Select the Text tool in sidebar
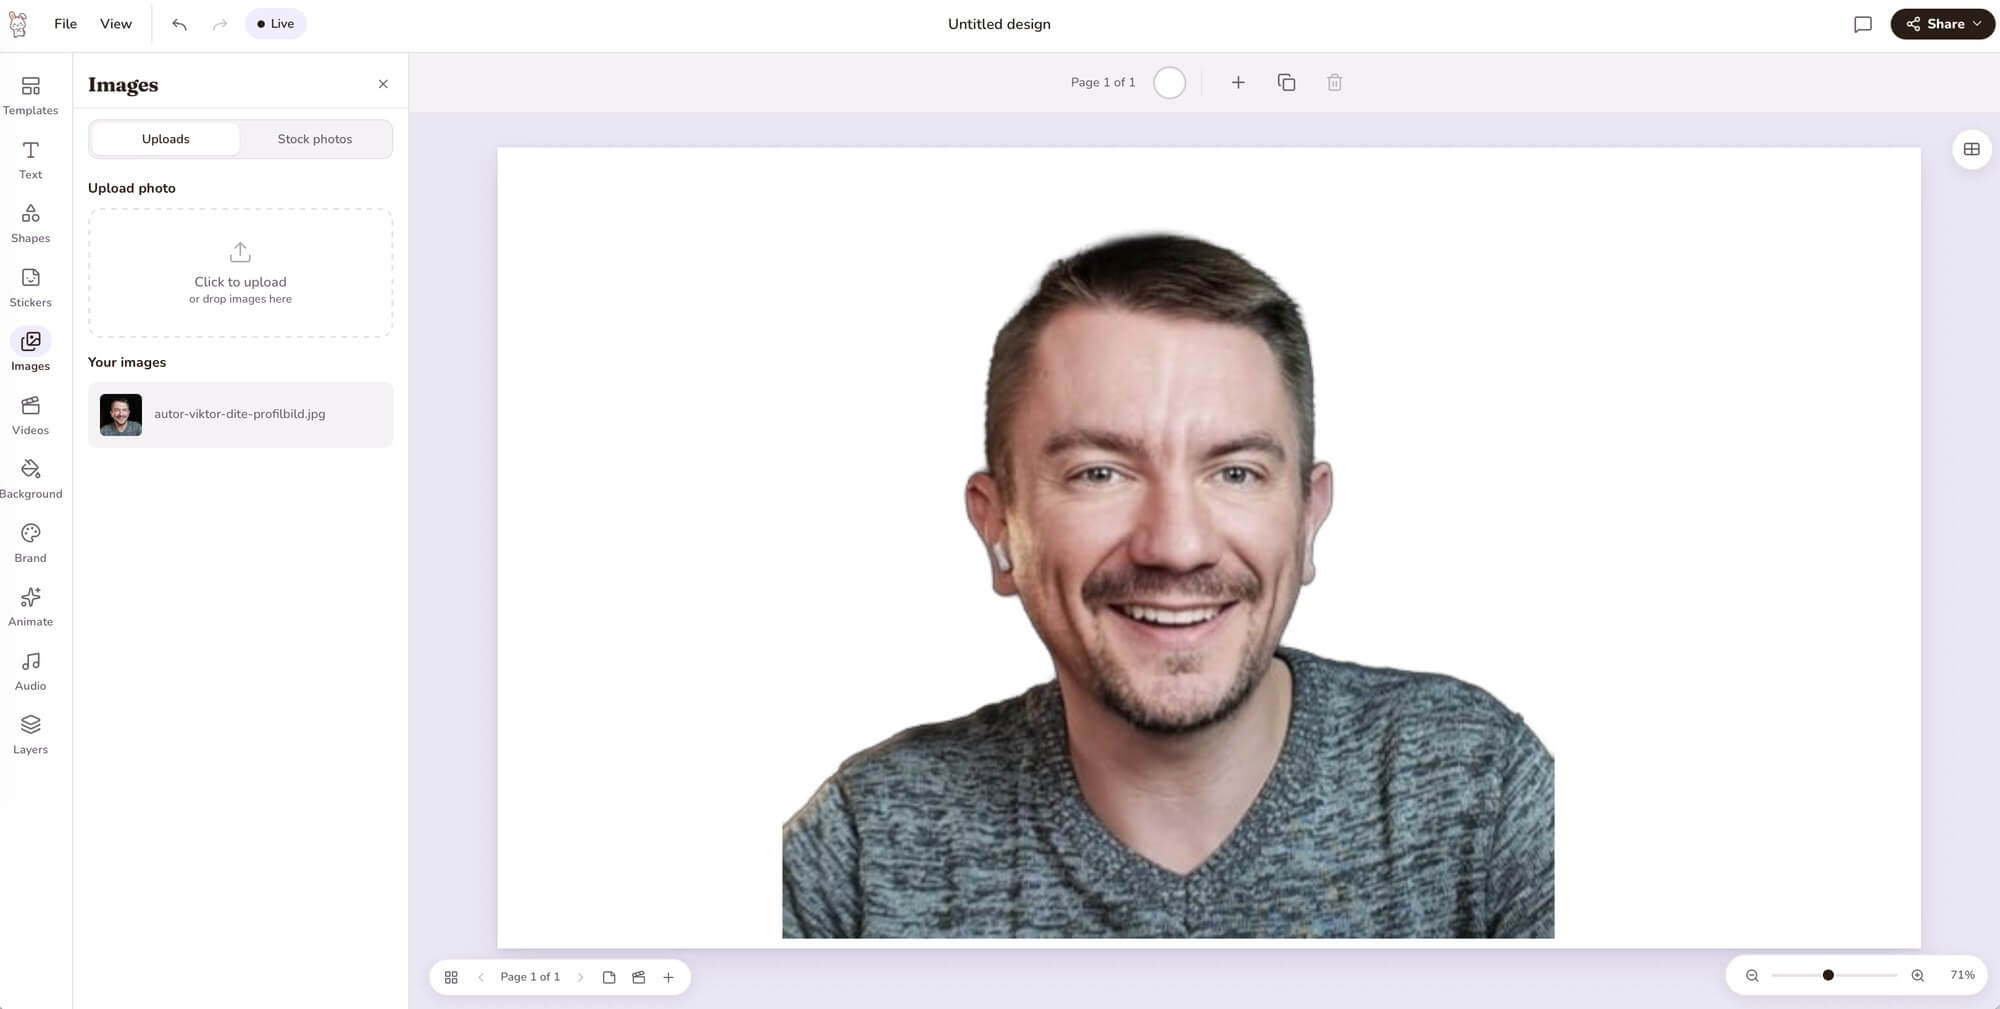Screen dimensions: 2000x1009 30,160
